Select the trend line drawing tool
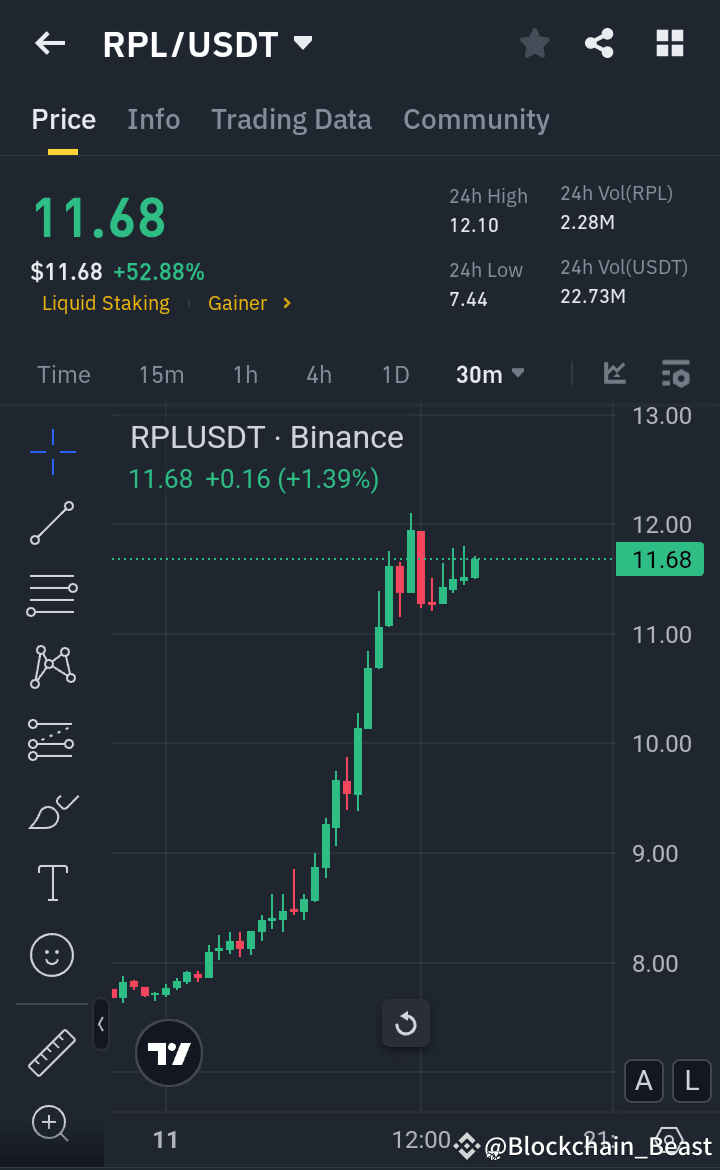The image size is (720, 1170). tap(52, 522)
